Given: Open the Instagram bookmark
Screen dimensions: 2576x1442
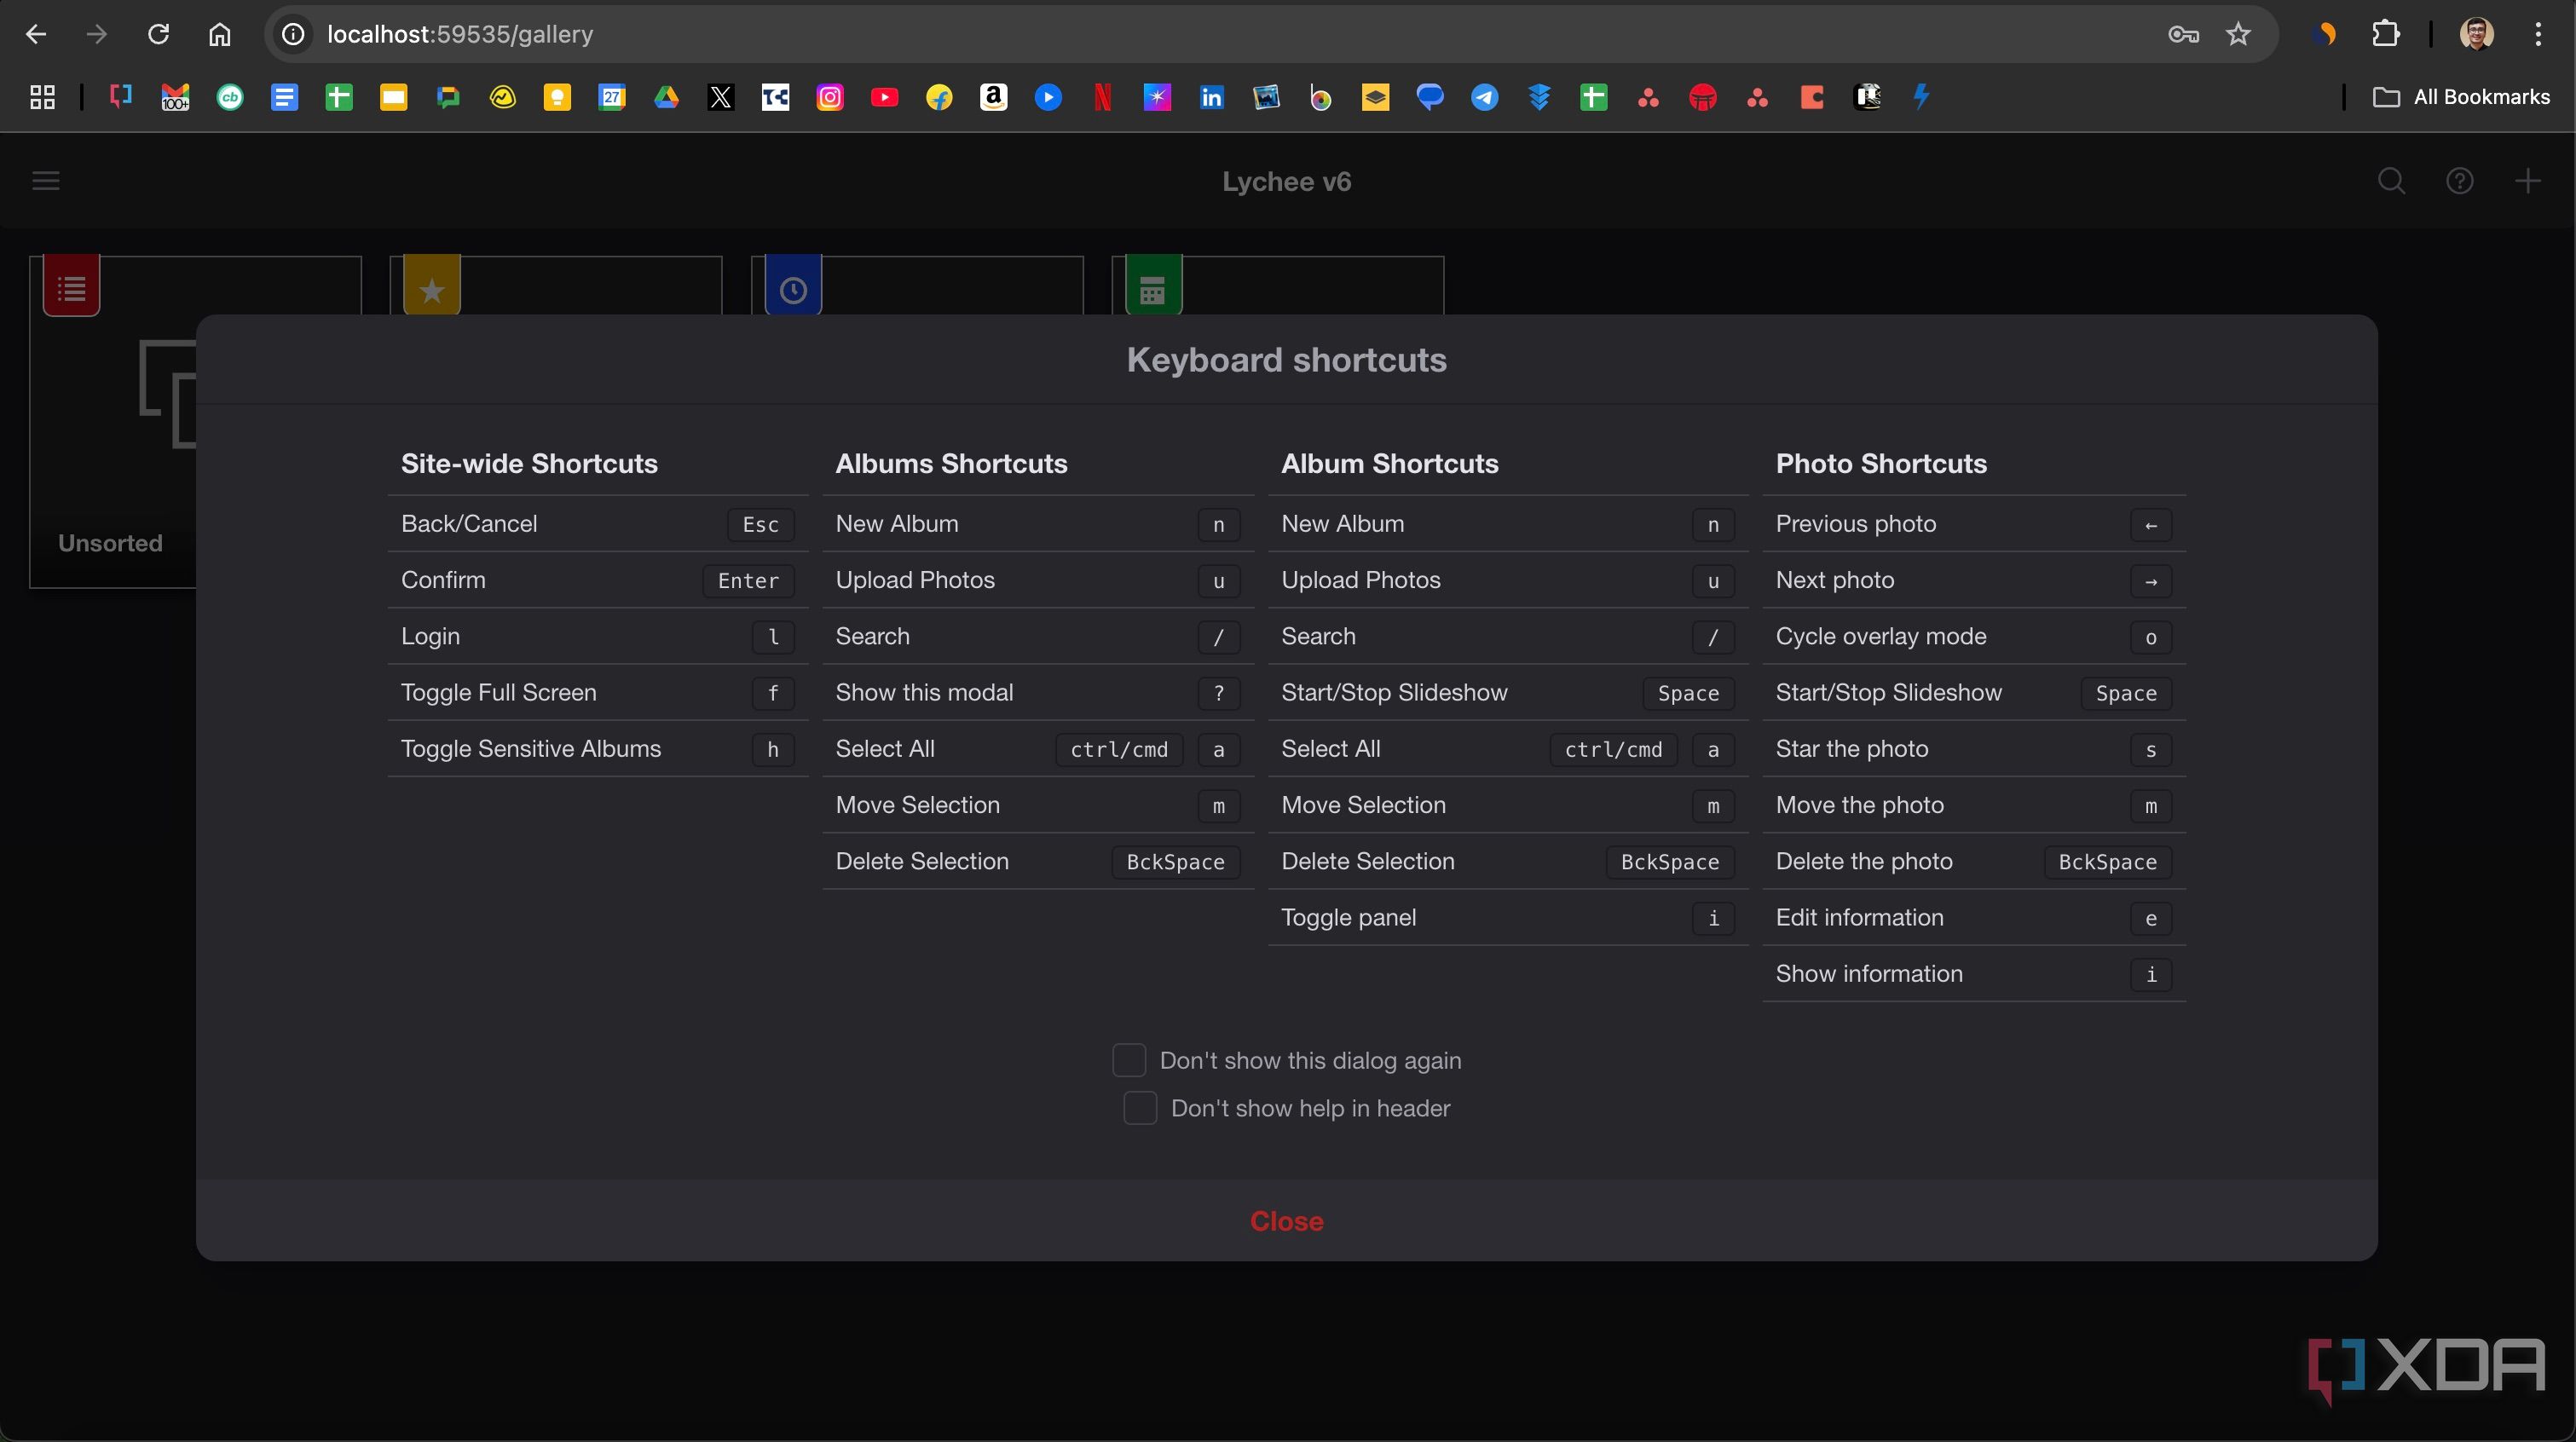Looking at the screenshot, I should pyautogui.click(x=830, y=97).
